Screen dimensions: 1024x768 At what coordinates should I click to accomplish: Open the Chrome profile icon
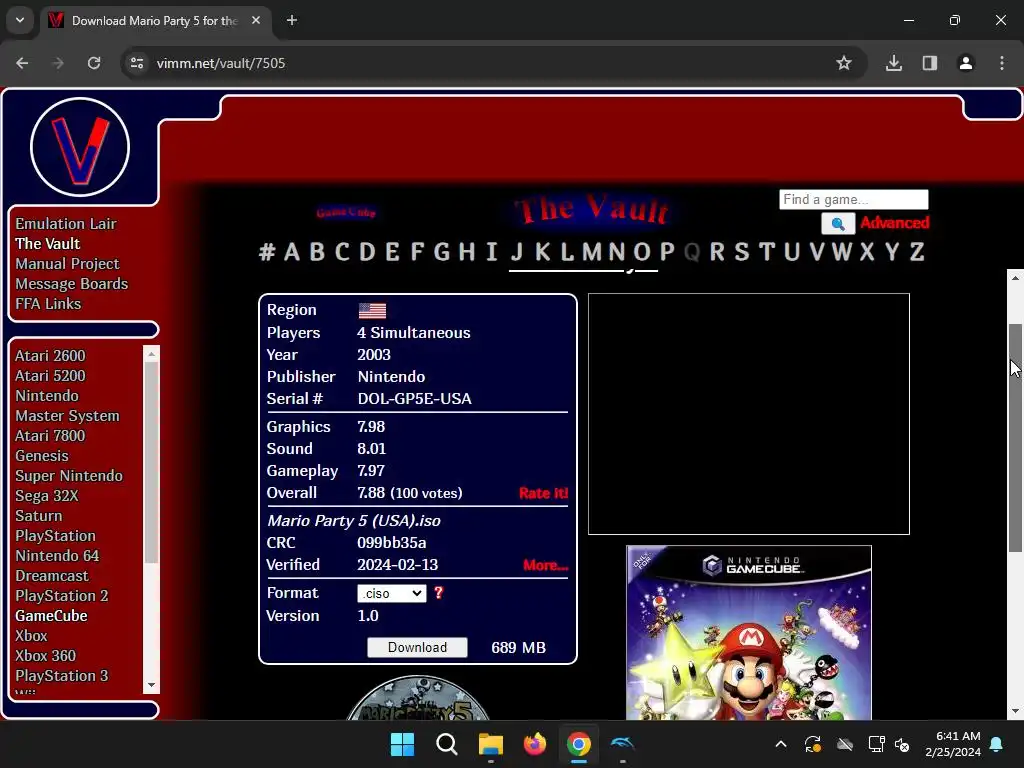point(966,63)
